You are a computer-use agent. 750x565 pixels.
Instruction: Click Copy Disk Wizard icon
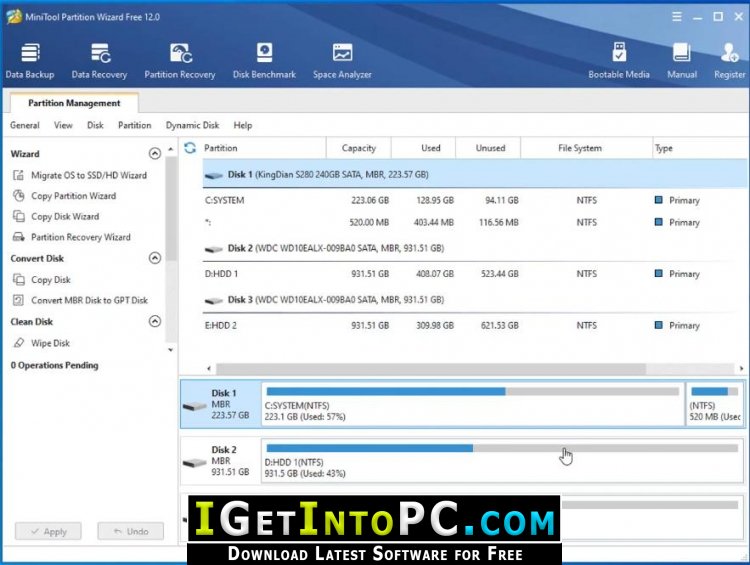[x=18, y=216]
